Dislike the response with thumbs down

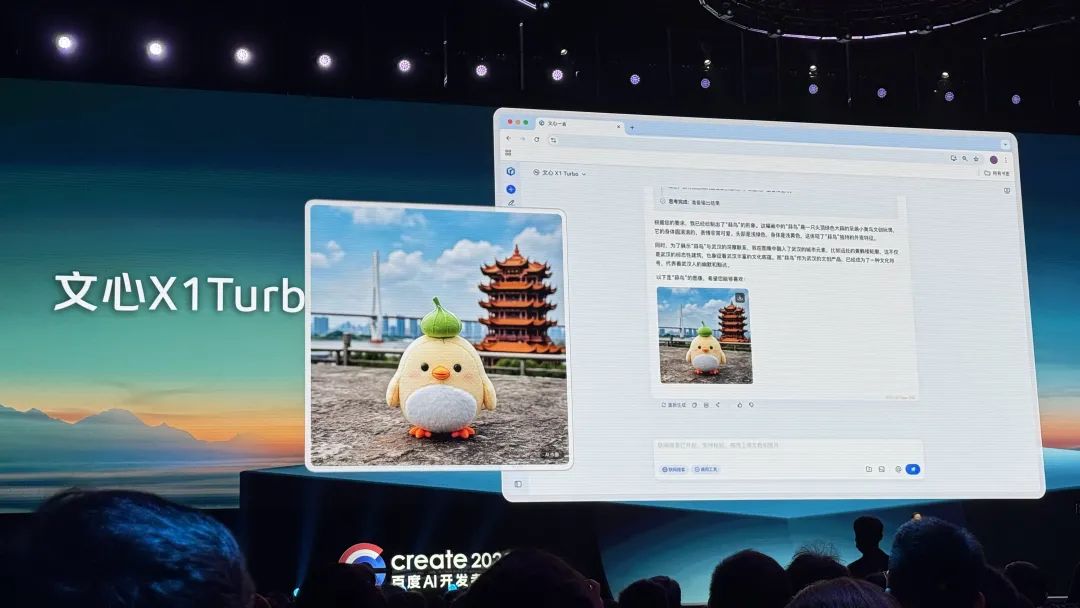point(751,405)
